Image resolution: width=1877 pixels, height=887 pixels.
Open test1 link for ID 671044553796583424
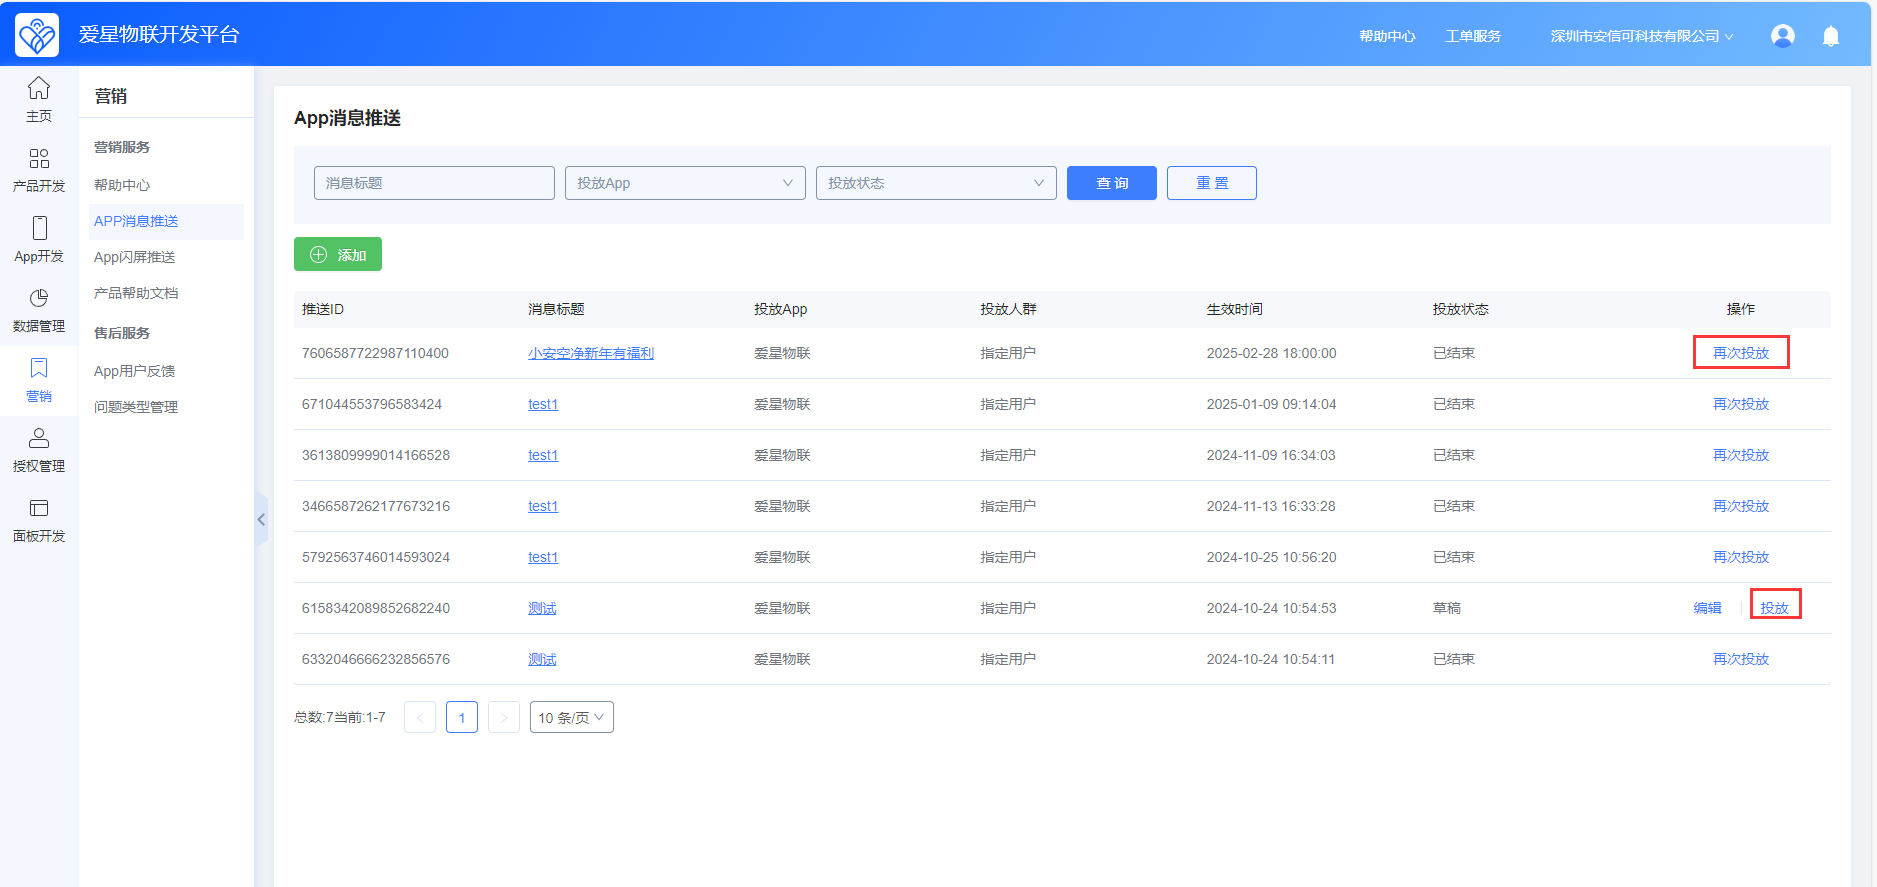pyautogui.click(x=543, y=404)
